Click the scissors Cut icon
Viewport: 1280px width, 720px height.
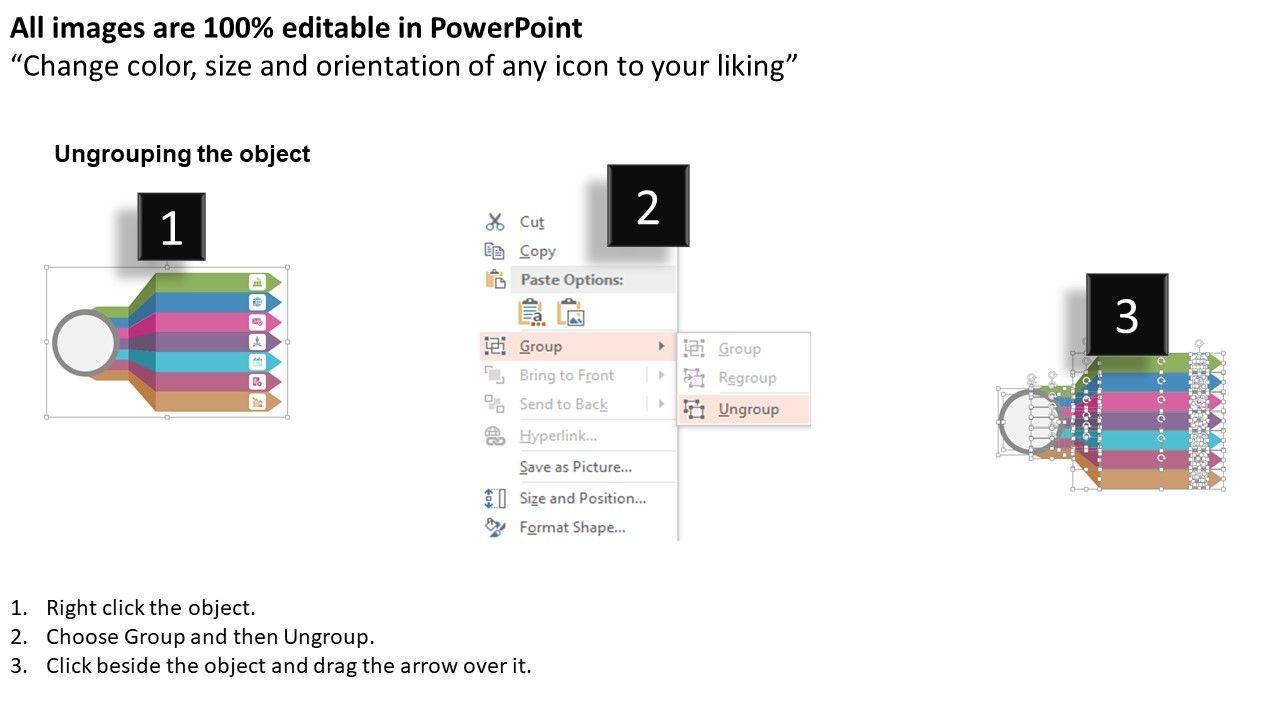tap(495, 222)
